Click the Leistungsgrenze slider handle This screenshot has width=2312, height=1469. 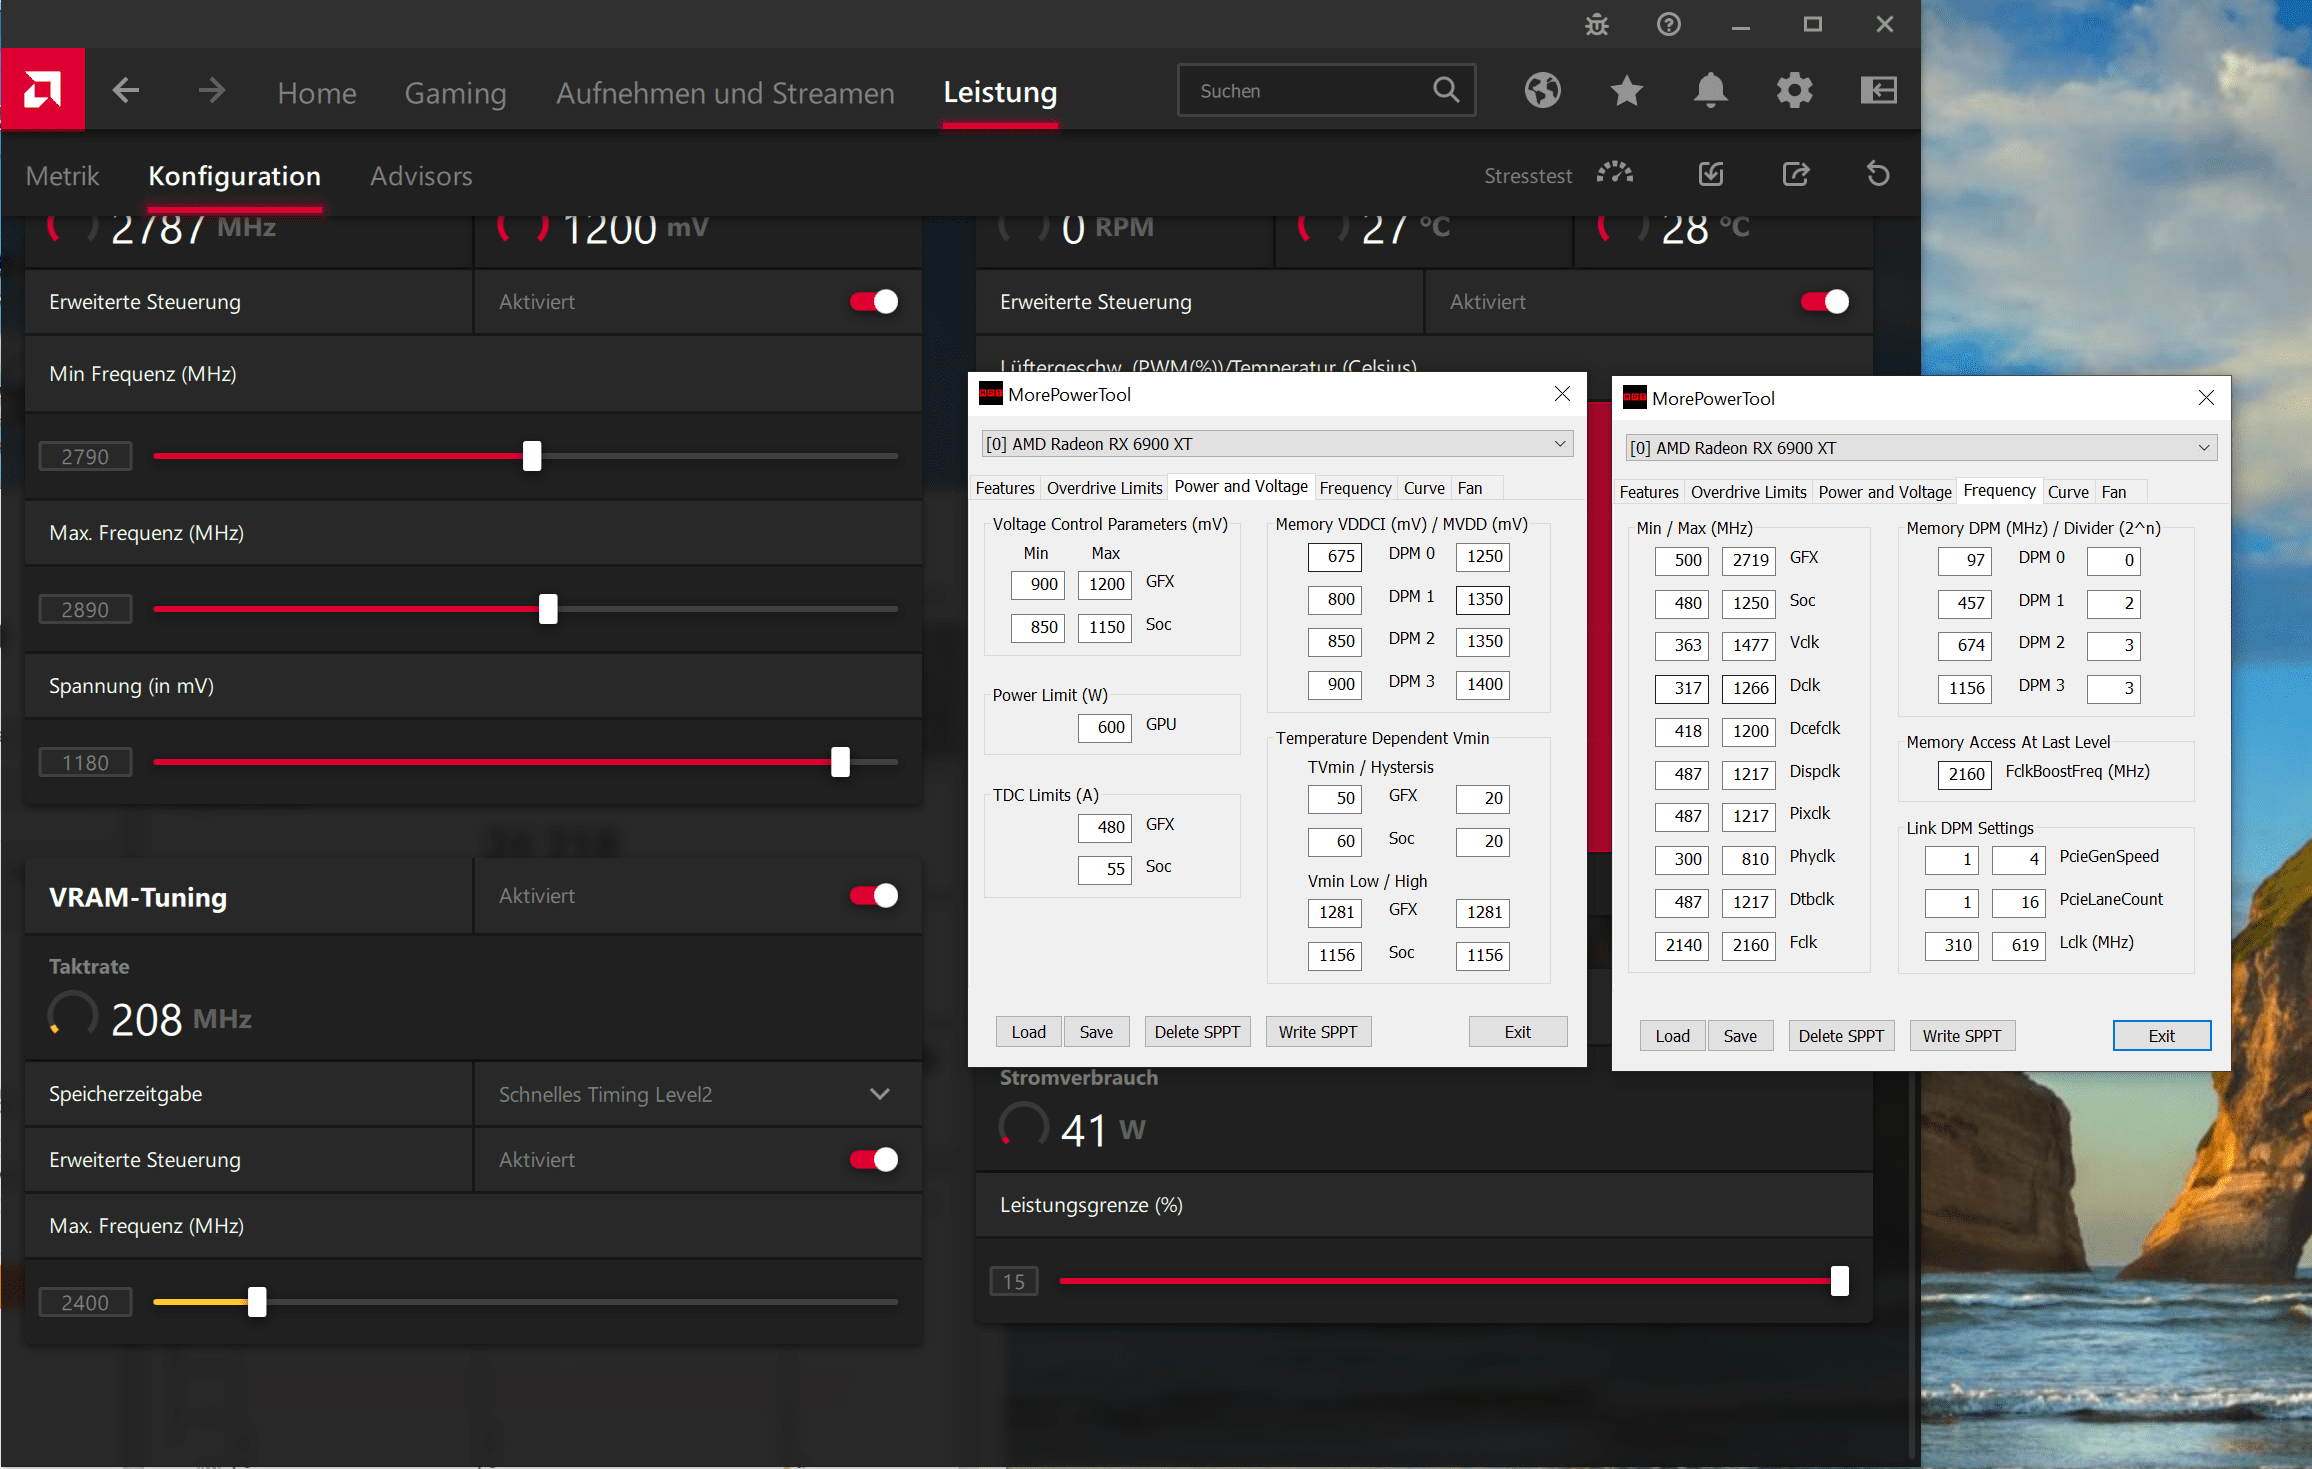tap(1839, 1281)
